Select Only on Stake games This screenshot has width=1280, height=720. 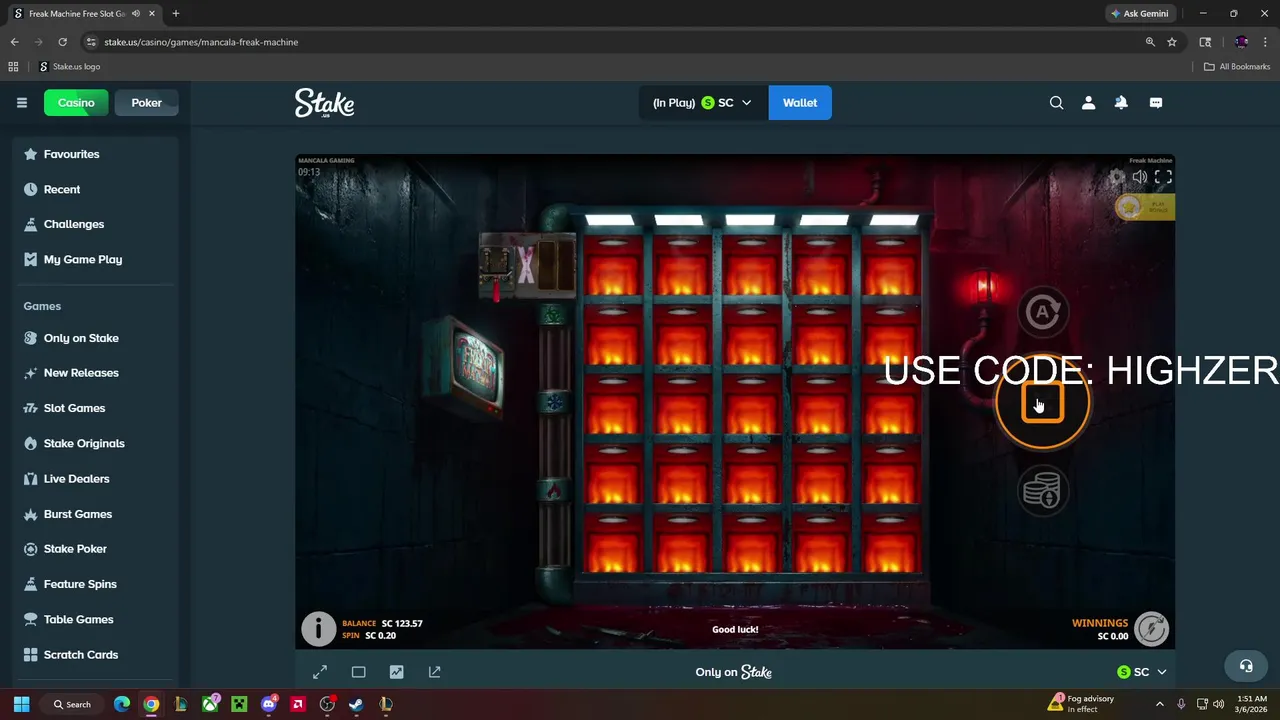[95, 338]
